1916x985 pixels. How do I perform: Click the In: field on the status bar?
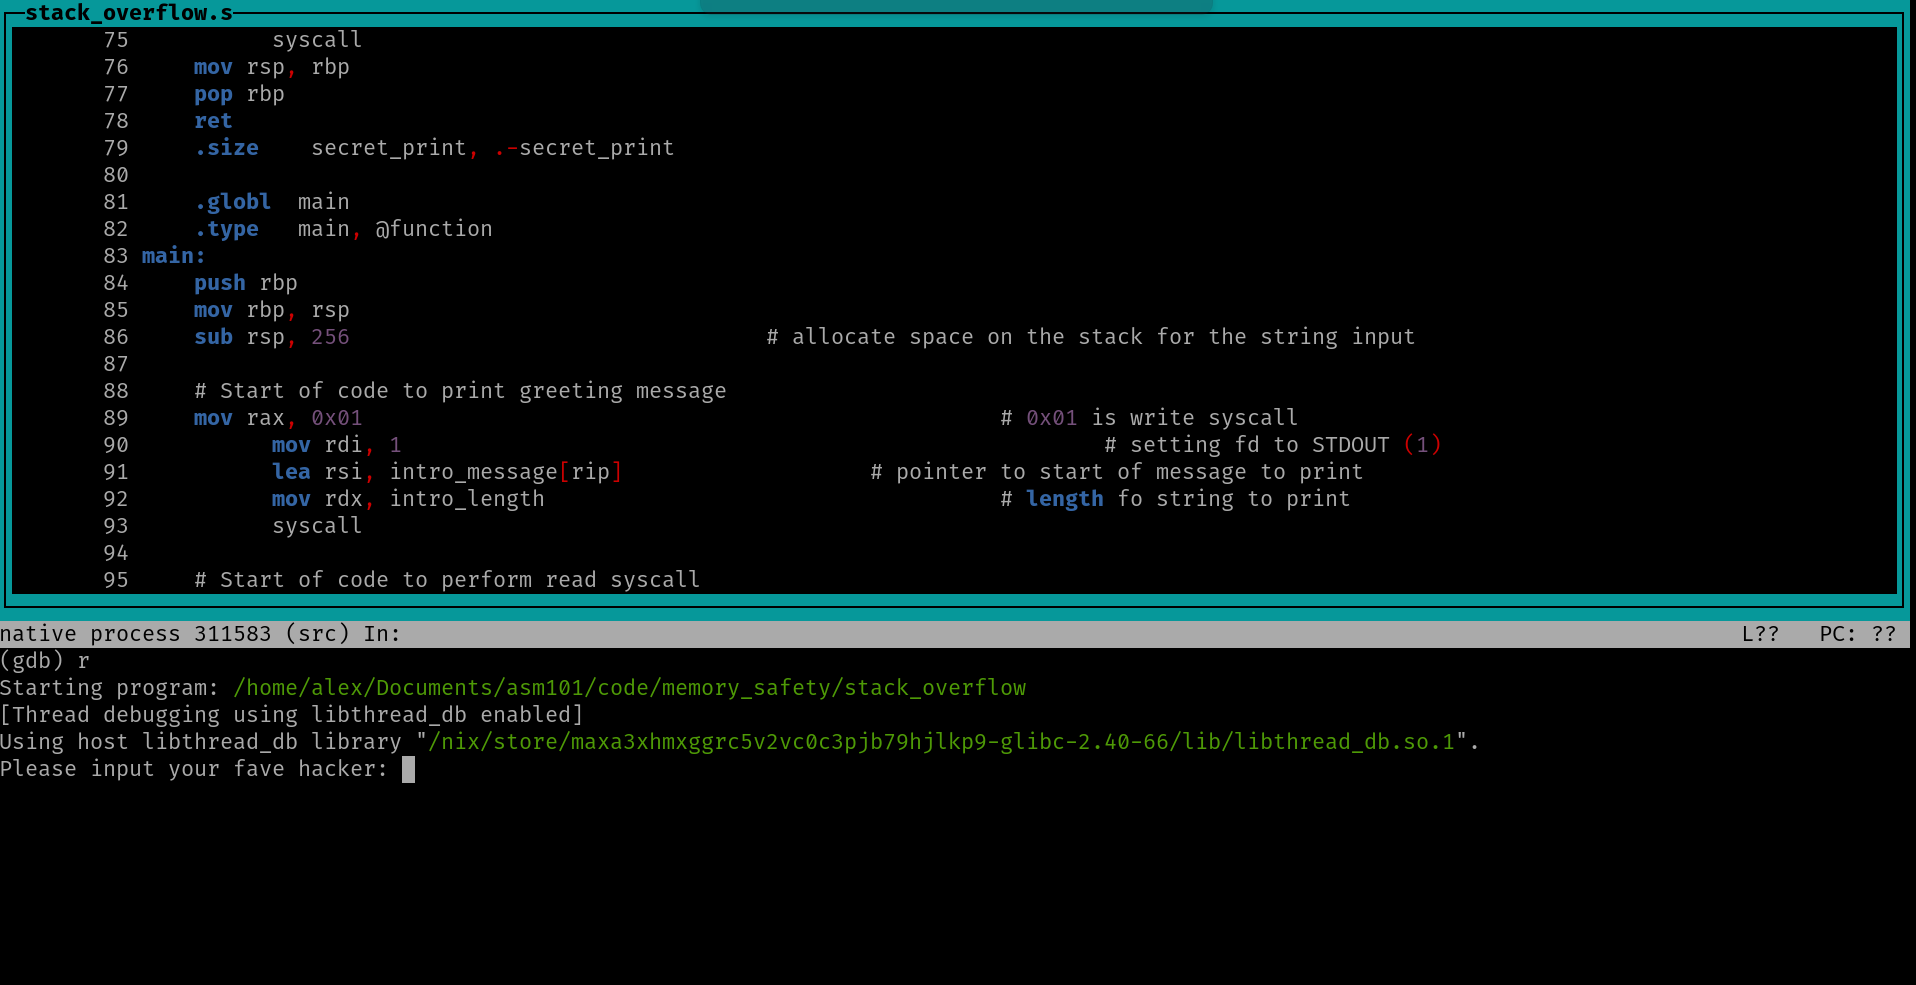point(381,632)
